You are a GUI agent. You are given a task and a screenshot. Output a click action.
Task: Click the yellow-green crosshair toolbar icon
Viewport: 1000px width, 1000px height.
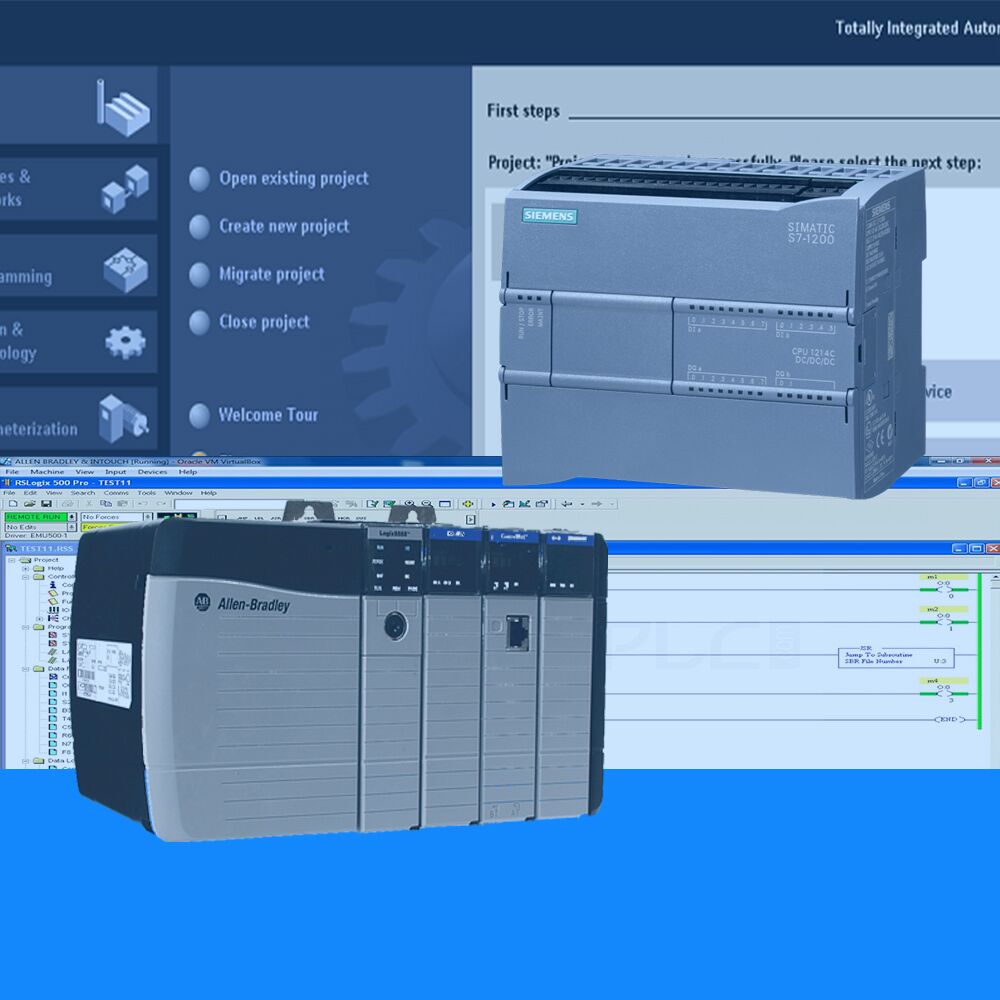[468, 504]
